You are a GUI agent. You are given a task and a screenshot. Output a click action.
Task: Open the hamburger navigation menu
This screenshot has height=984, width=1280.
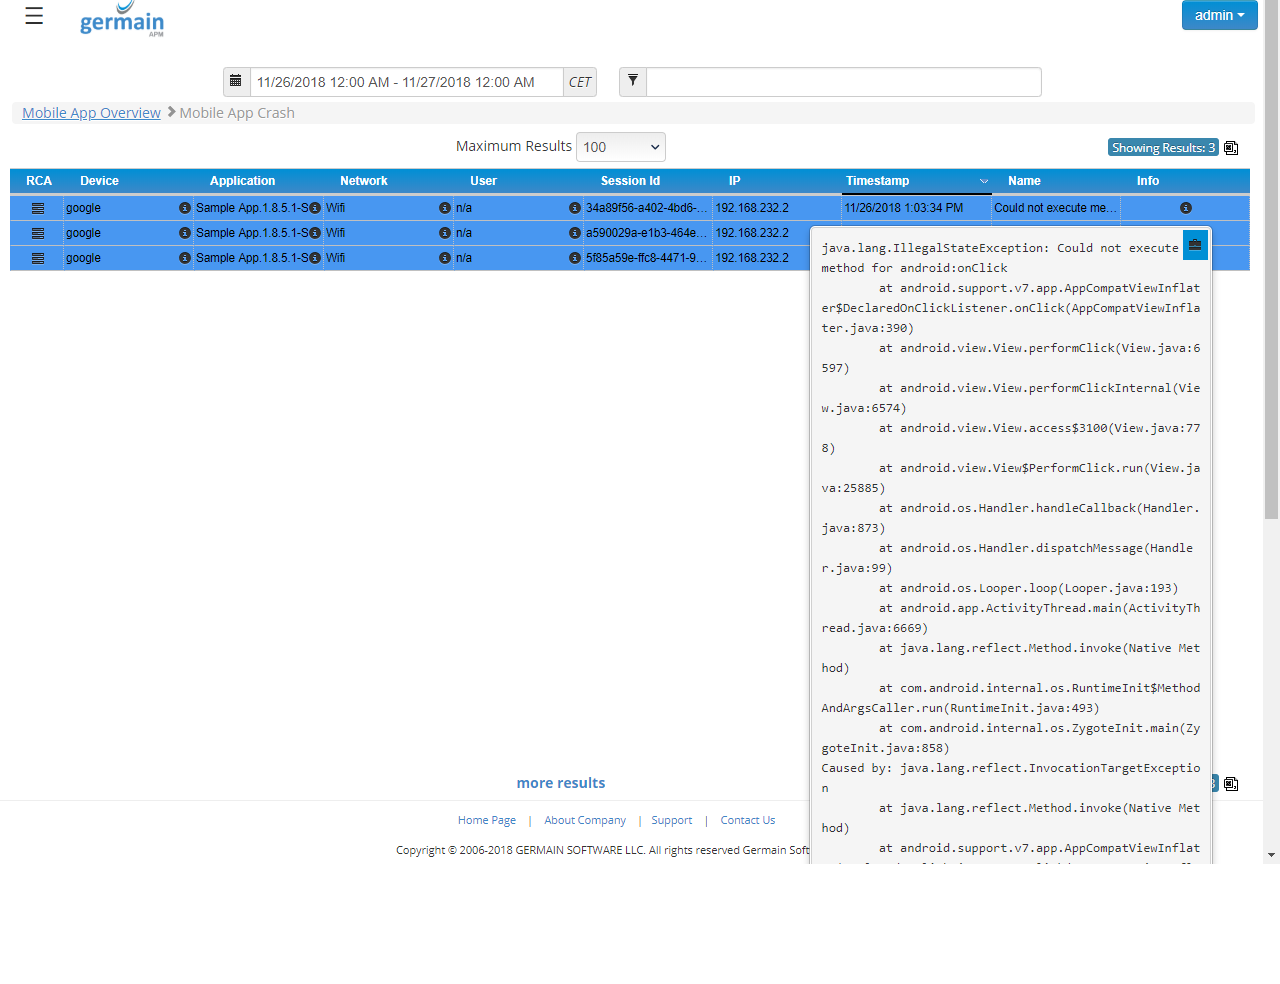tap(34, 16)
